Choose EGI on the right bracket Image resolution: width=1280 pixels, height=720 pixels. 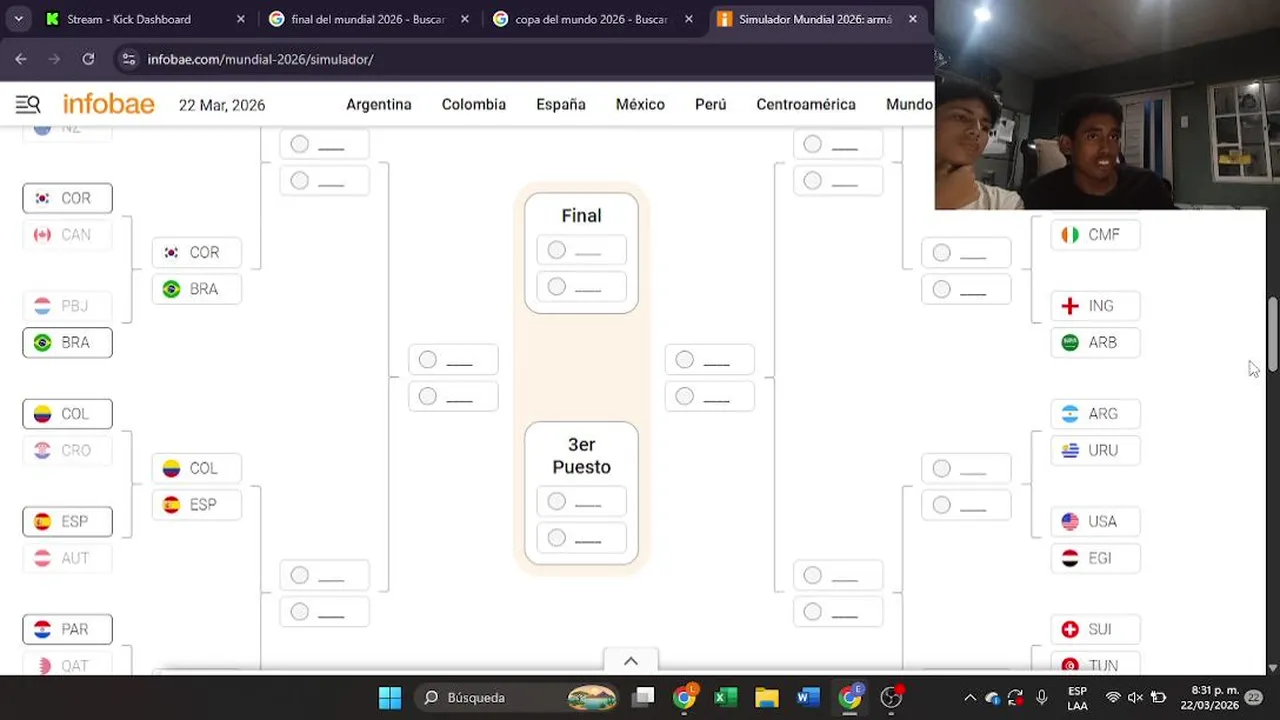[1096, 558]
